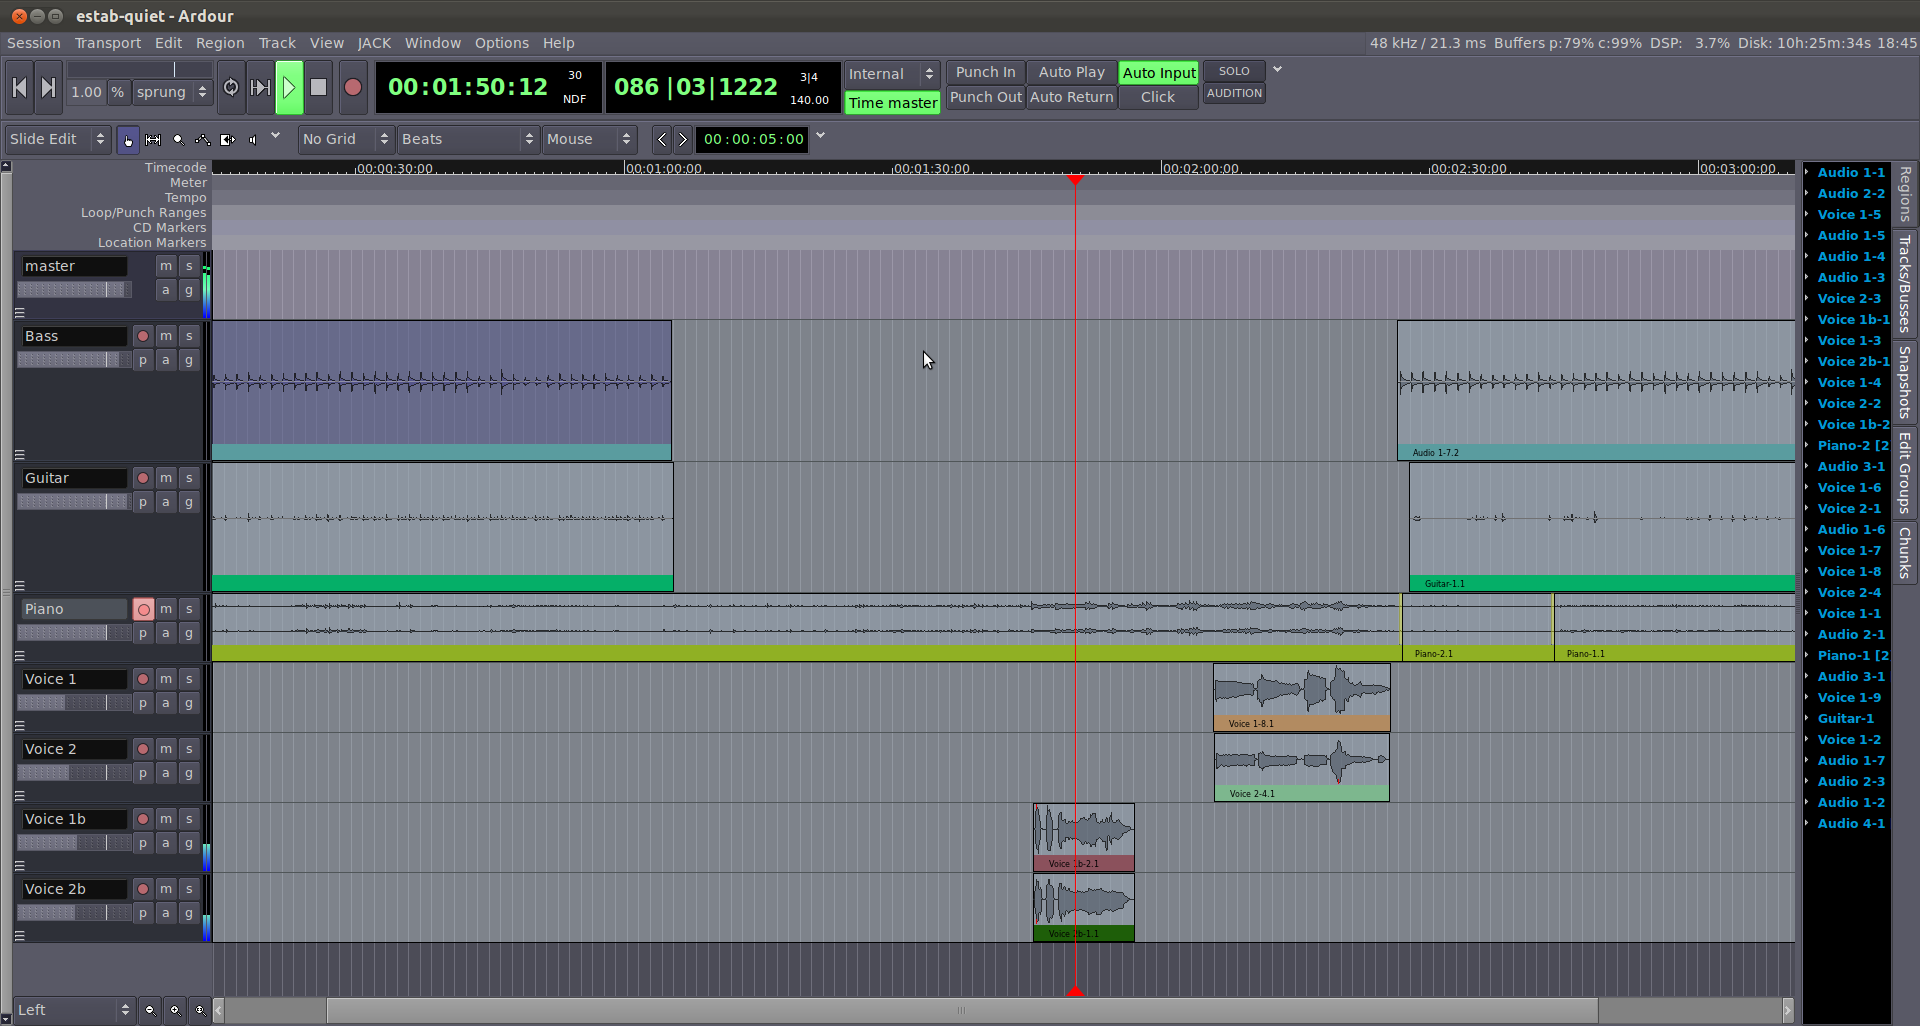Mute the Voice 1 track

pyautogui.click(x=166, y=679)
